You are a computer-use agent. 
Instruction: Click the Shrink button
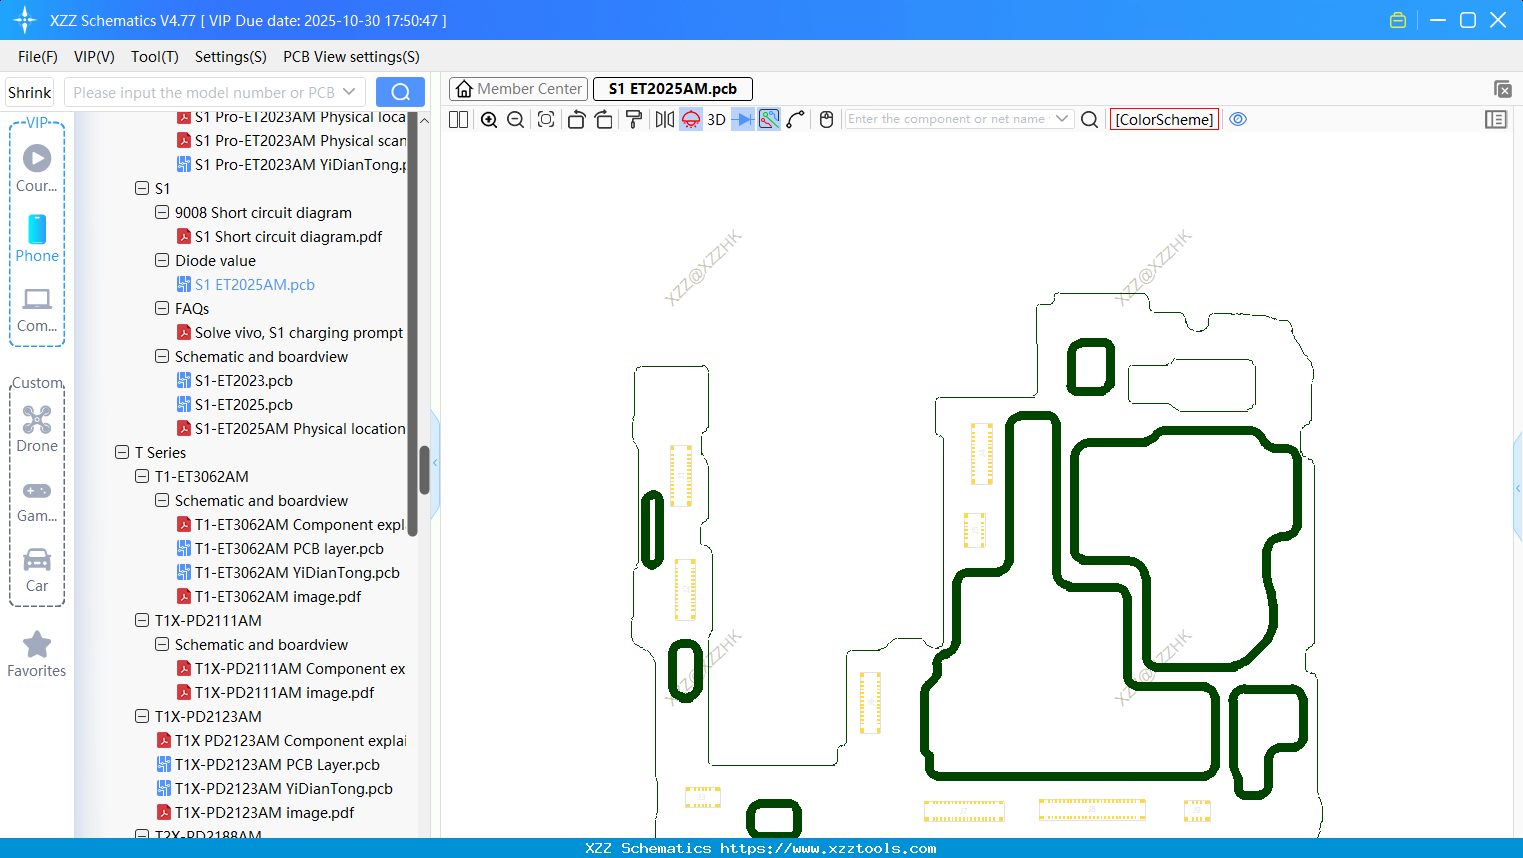(30, 92)
